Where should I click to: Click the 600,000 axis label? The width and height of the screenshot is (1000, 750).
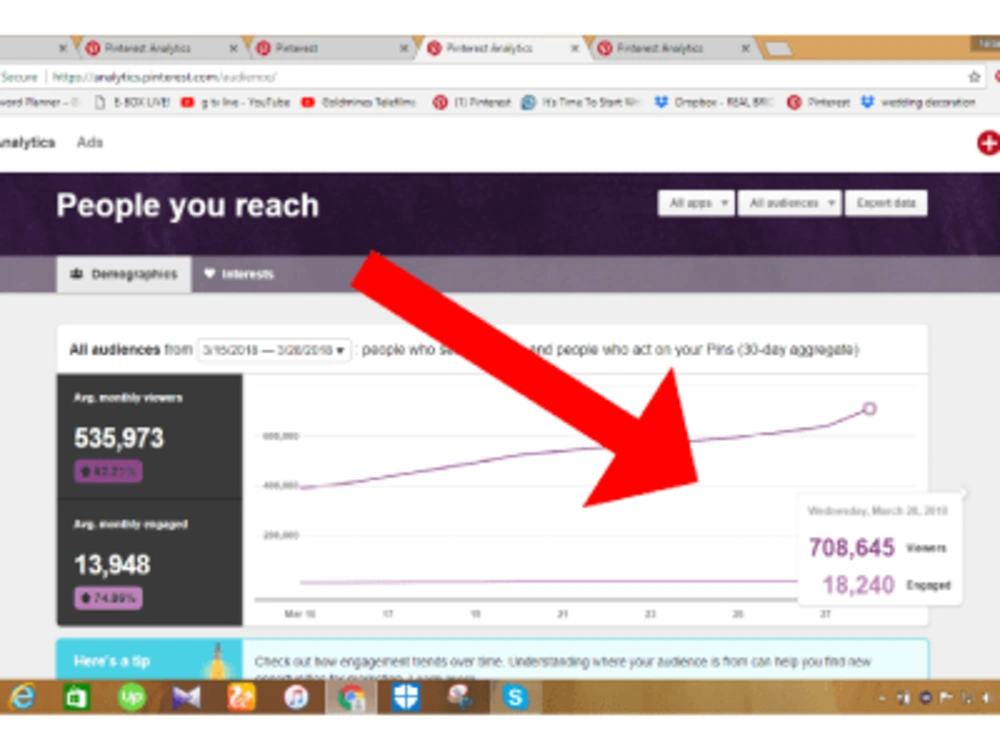[281, 436]
